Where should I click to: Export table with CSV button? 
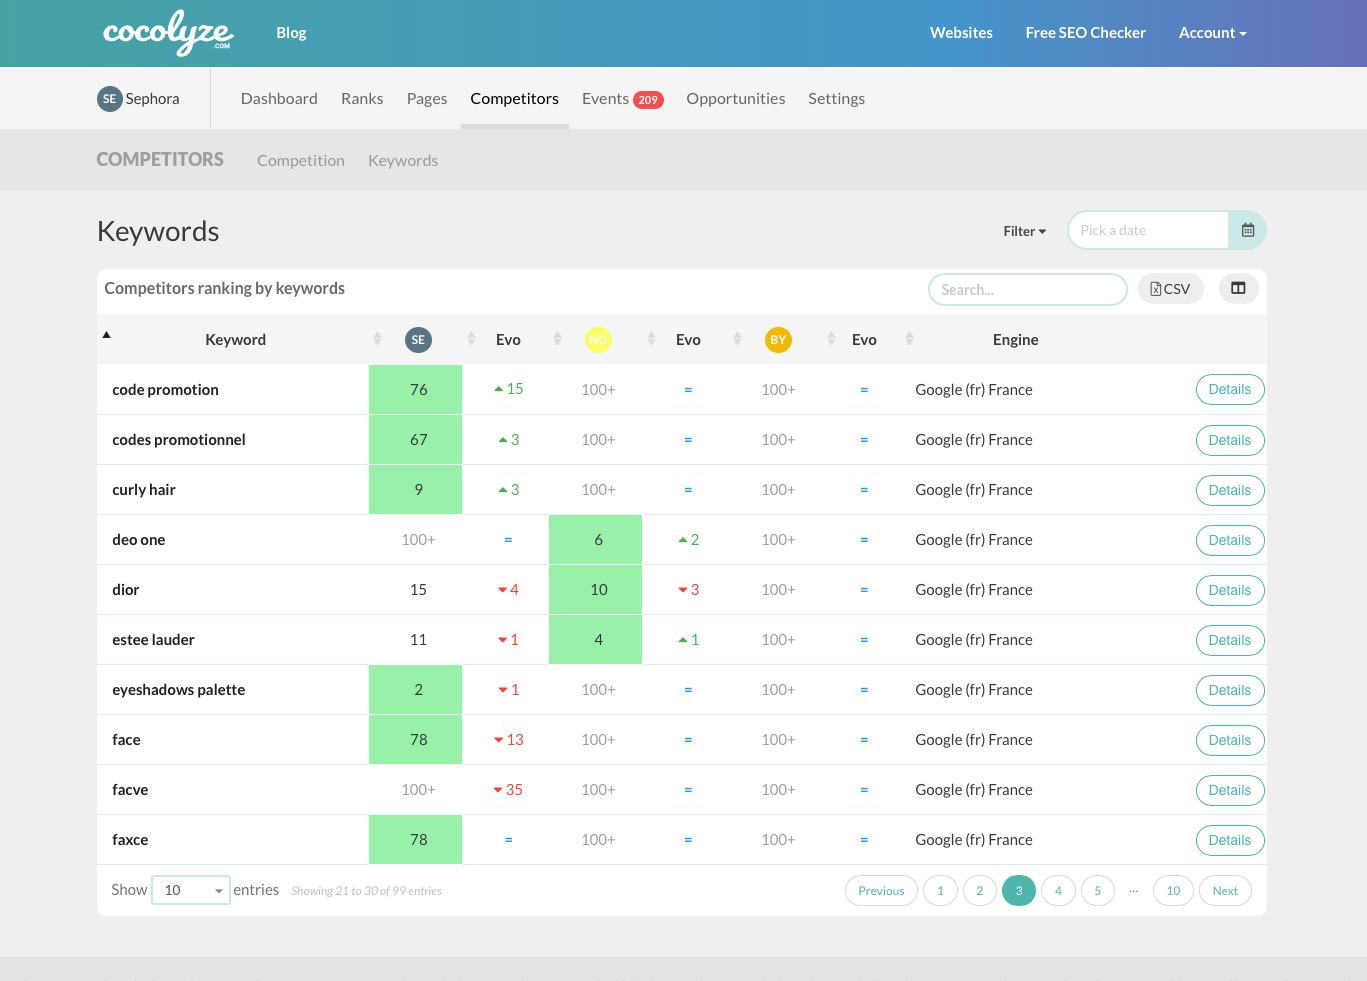pos(1170,289)
